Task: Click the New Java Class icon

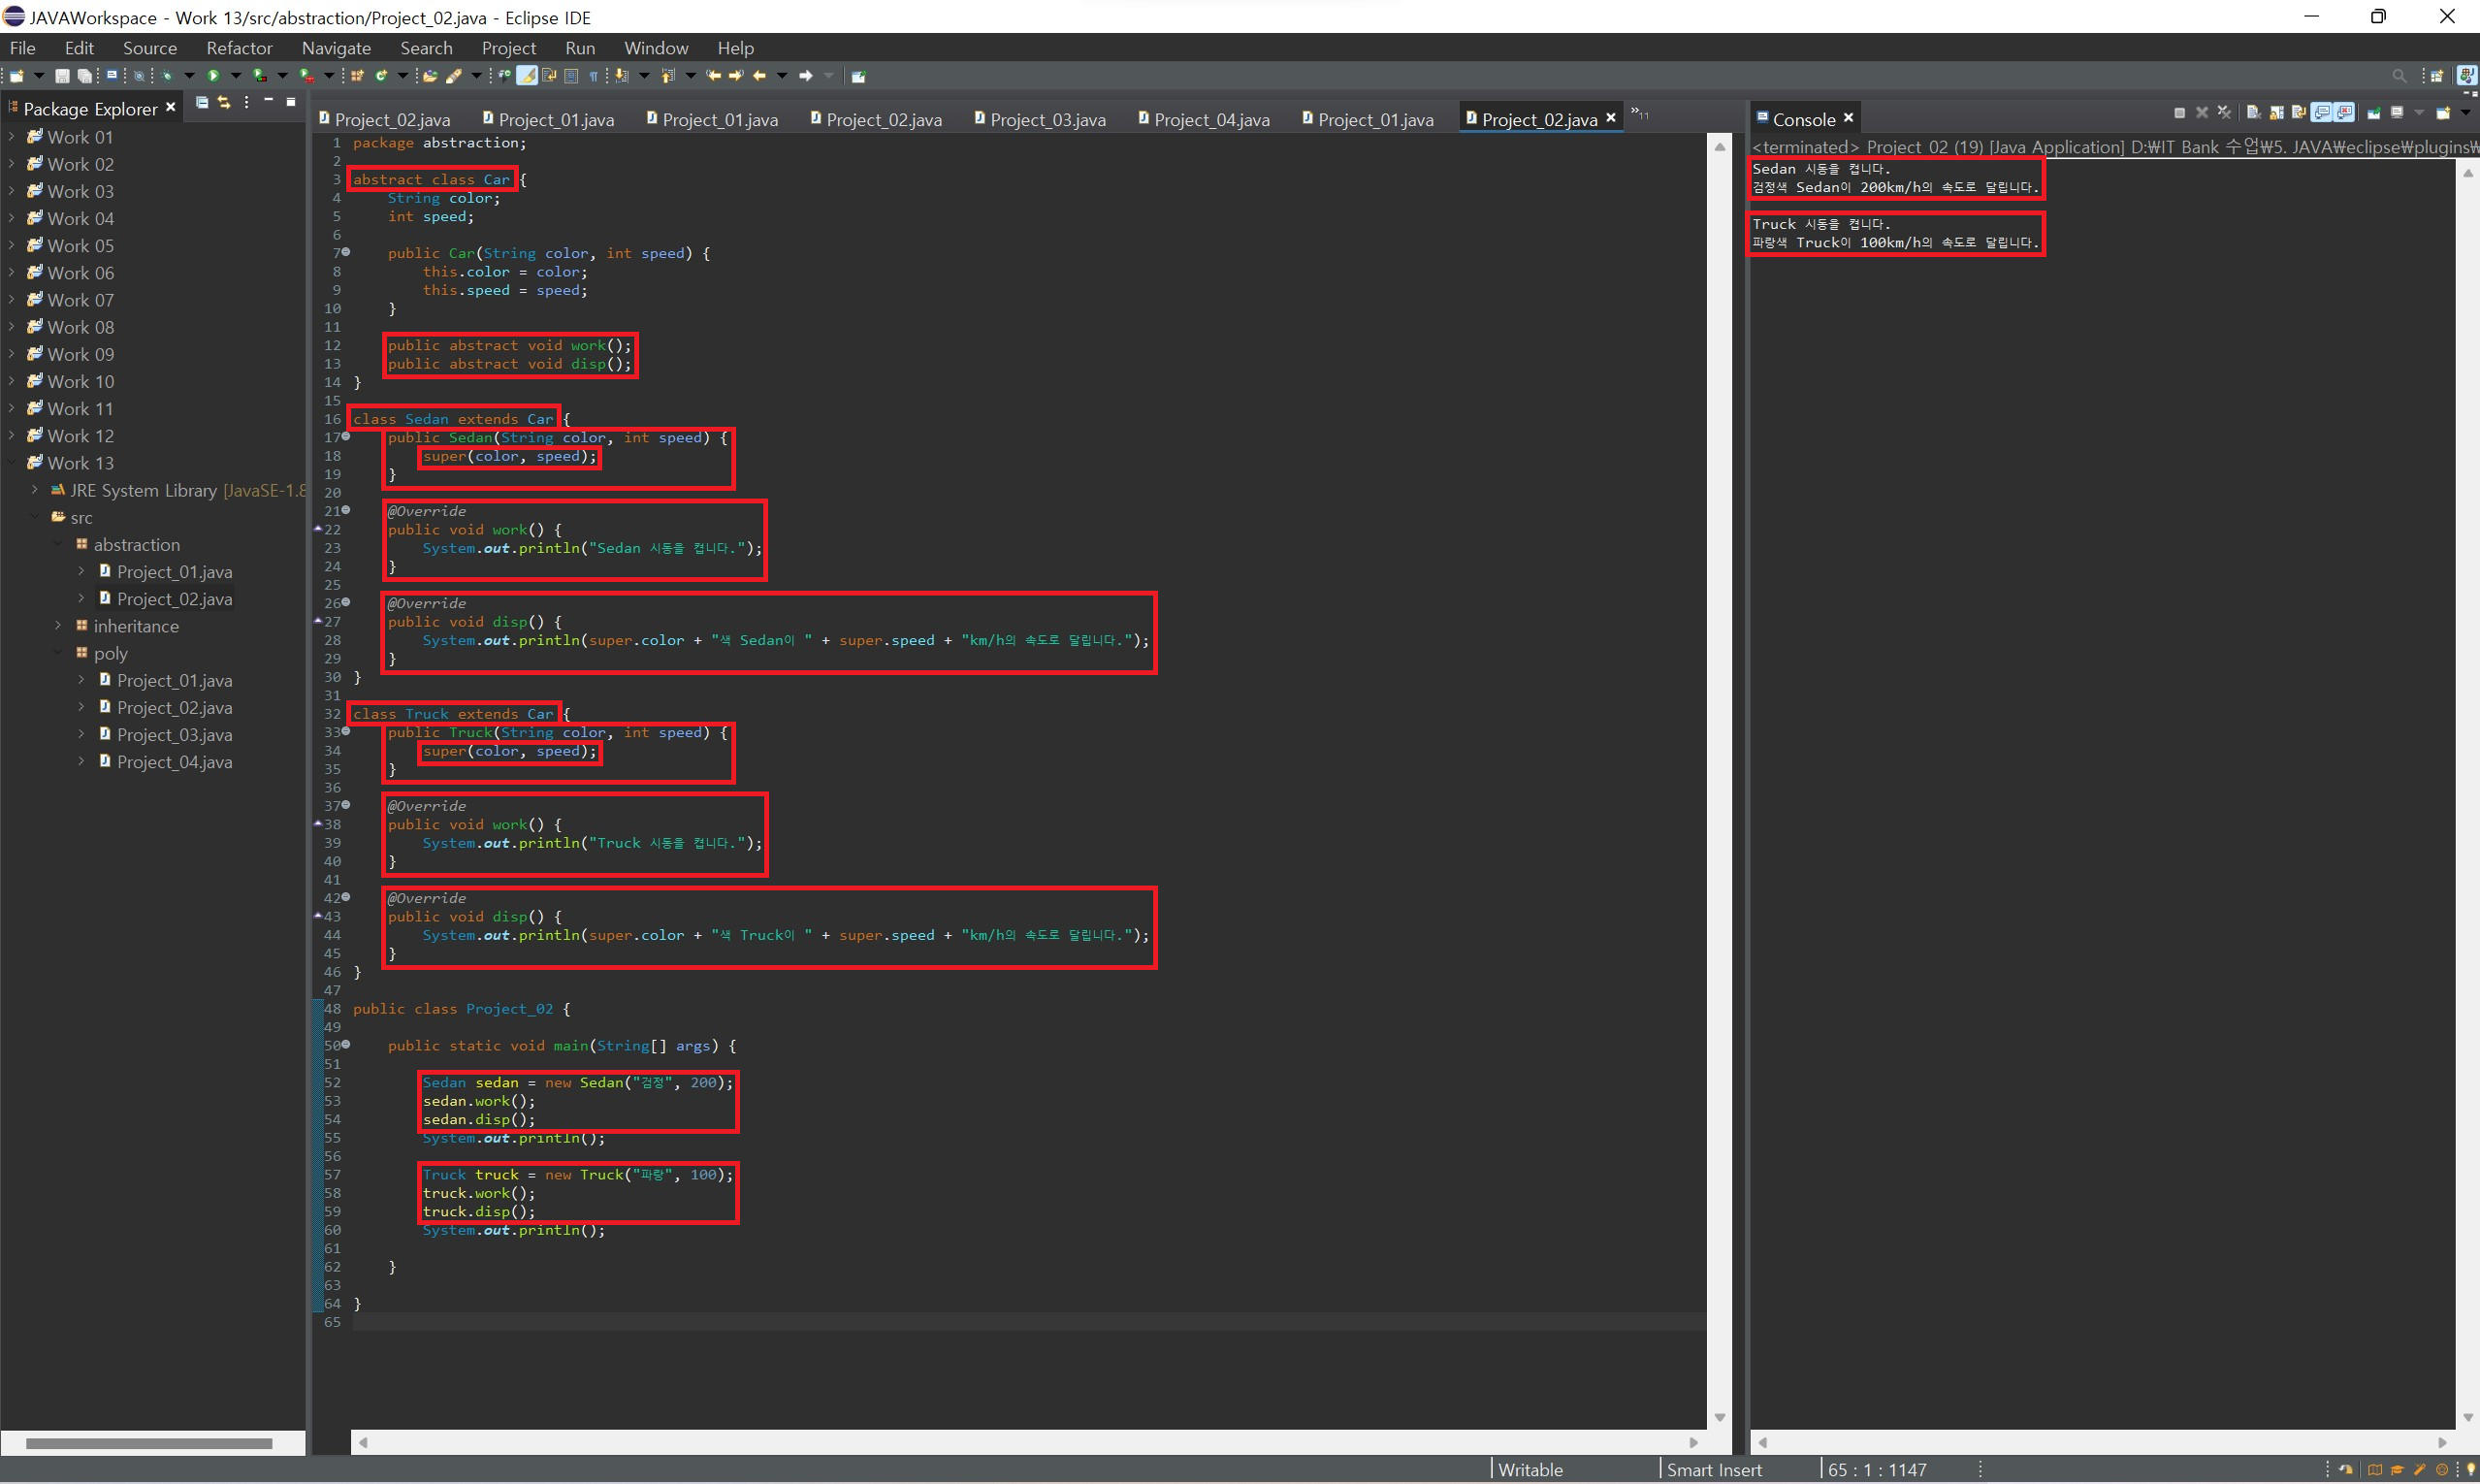Action: tap(381, 76)
